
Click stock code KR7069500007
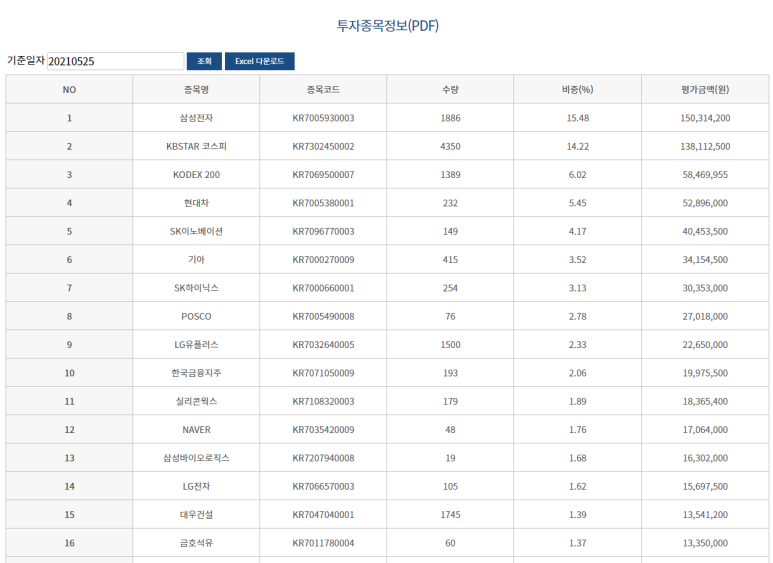(323, 175)
